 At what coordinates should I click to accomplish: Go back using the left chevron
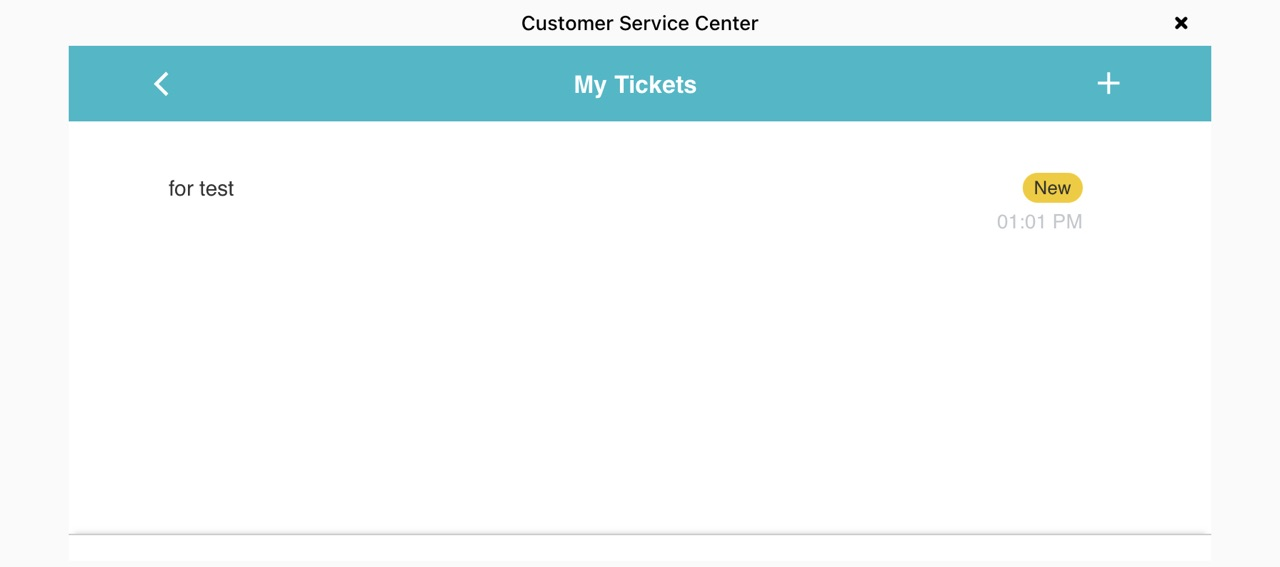pyautogui.click(x=161, y=84)
